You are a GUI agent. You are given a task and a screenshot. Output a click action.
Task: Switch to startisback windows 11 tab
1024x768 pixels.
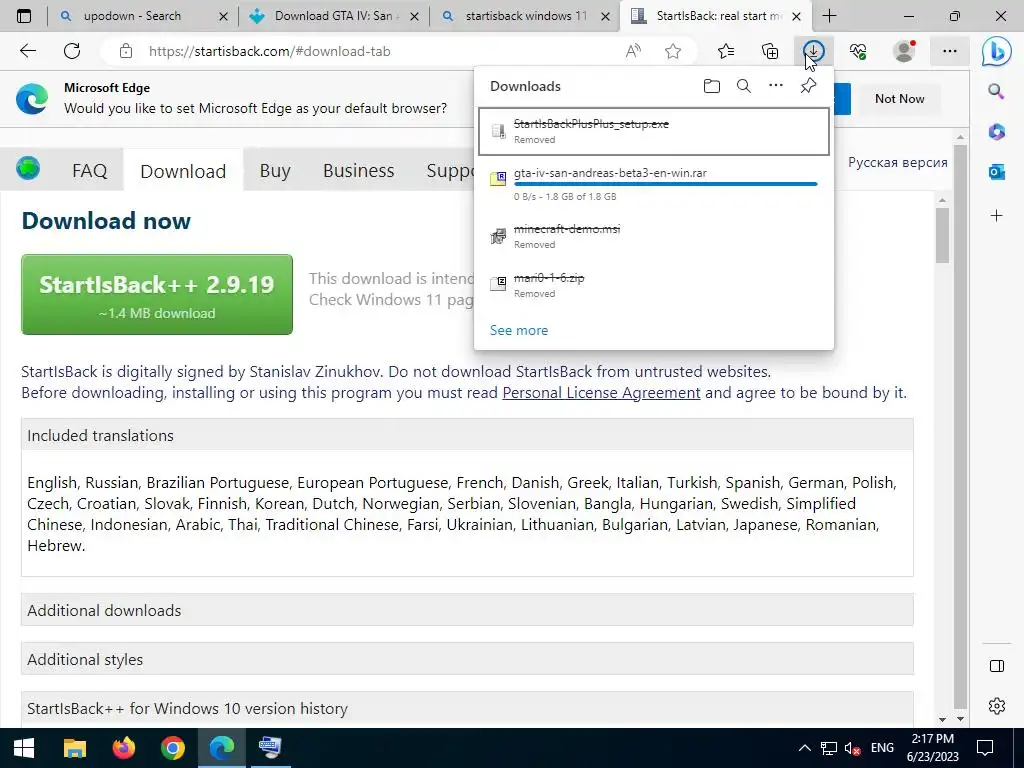526,16
